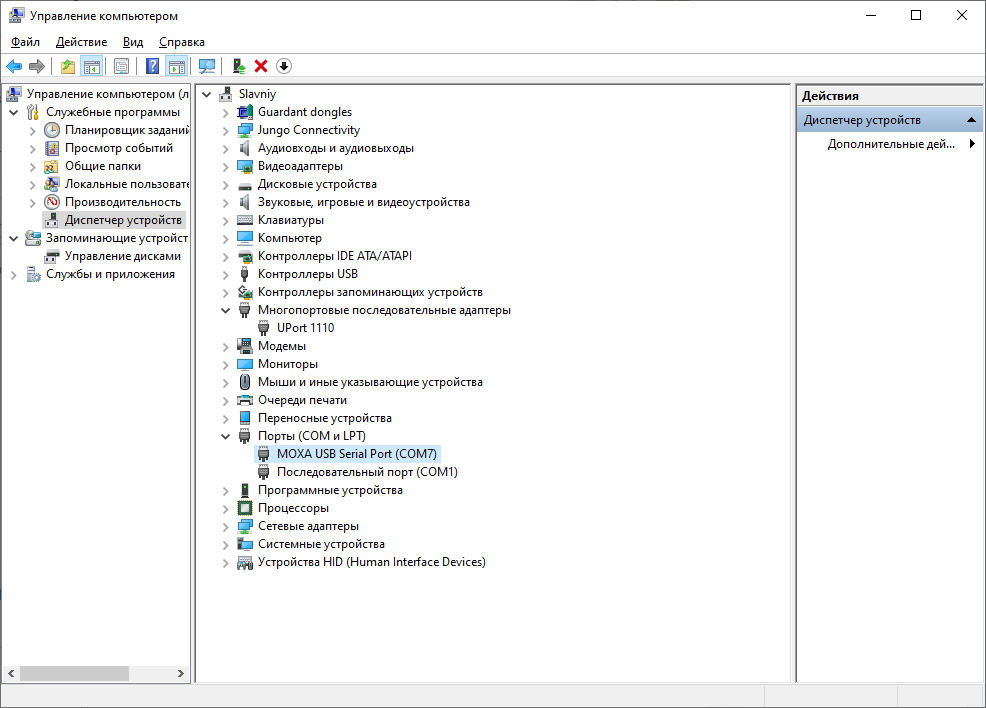
Task: Click the Guardant dongles device icon
Action: click(245, 112)
